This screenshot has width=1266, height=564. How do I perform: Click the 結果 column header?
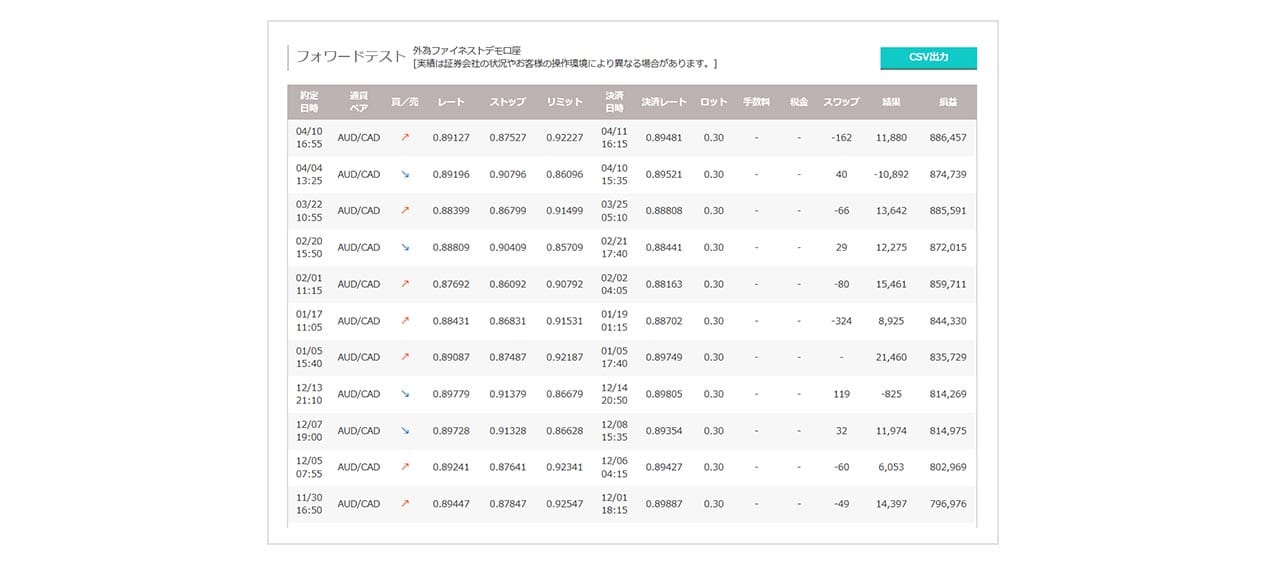pos(891,102)
